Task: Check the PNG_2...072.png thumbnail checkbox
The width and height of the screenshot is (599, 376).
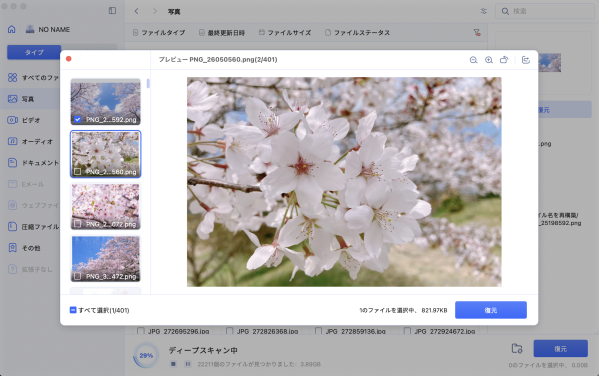Action: point(78,224)
